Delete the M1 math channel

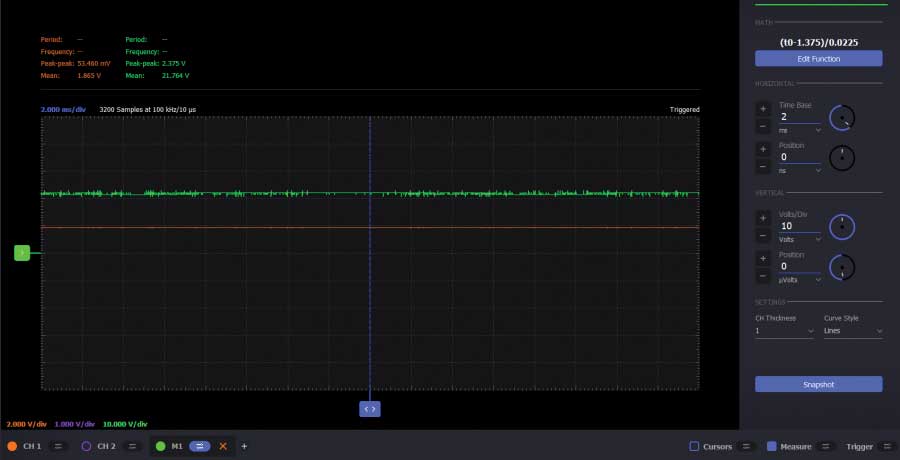[223, 446]
